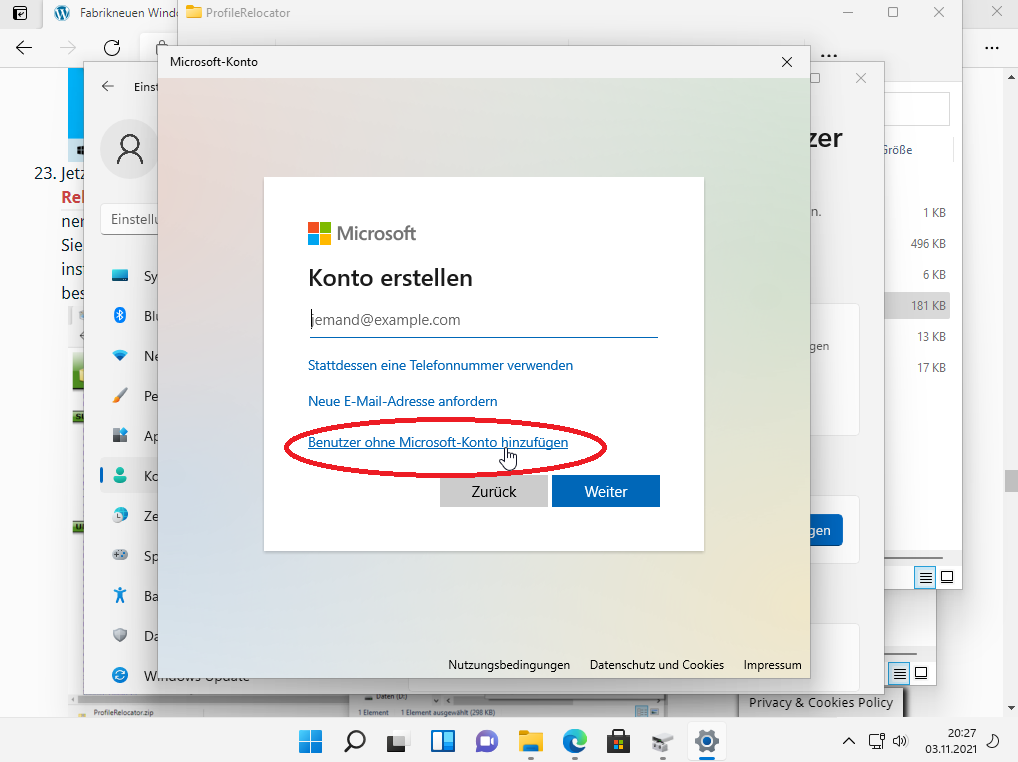Open the Impressum link
Image resolution: width=1018 pixels, height=762 pixels.
coord(773,665)
